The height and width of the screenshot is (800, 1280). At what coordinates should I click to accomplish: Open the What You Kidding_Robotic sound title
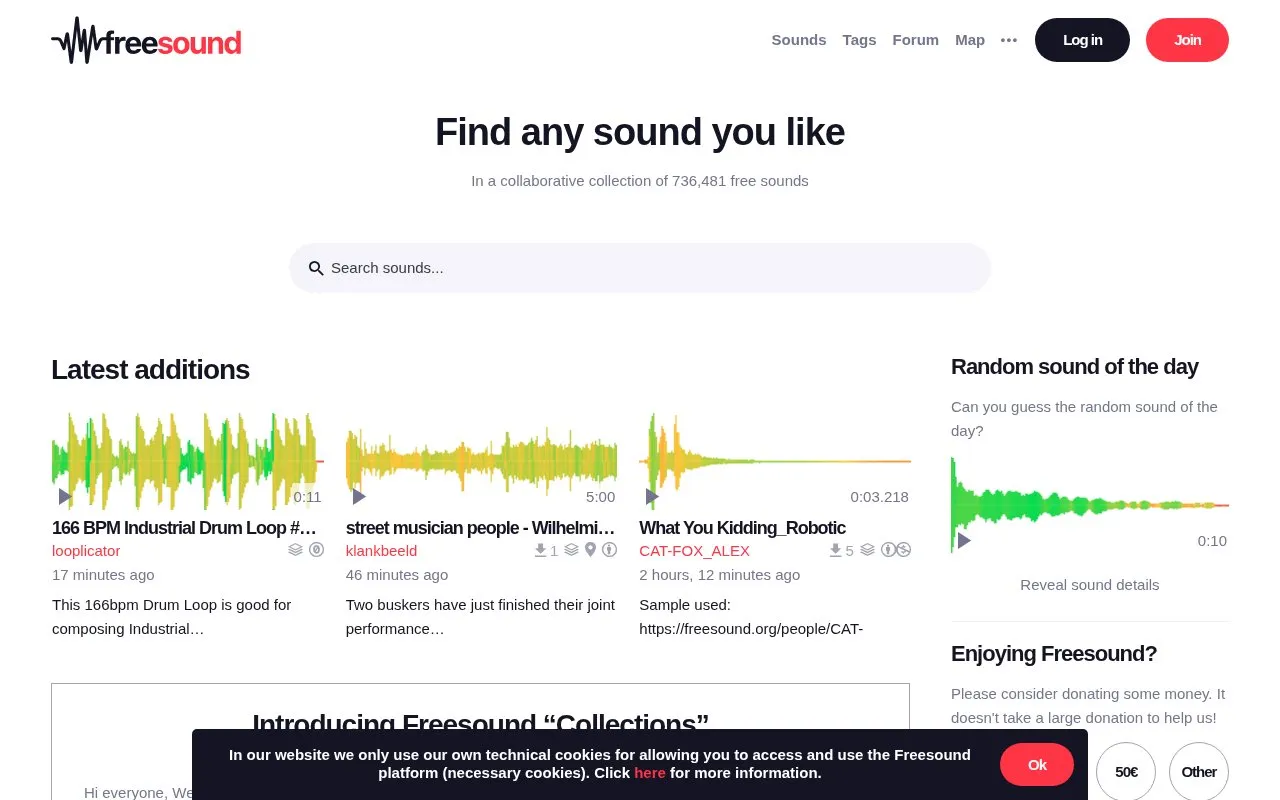(742, 528)
